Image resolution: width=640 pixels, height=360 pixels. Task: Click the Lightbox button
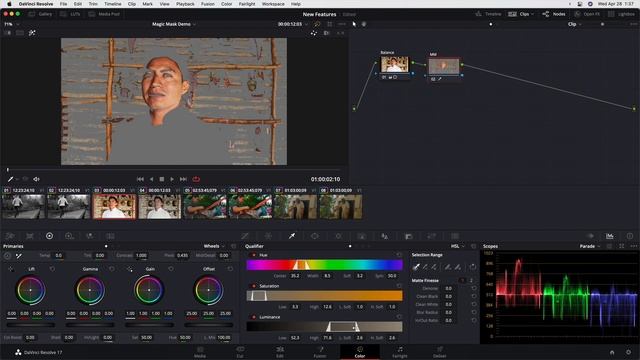[621, 14]
